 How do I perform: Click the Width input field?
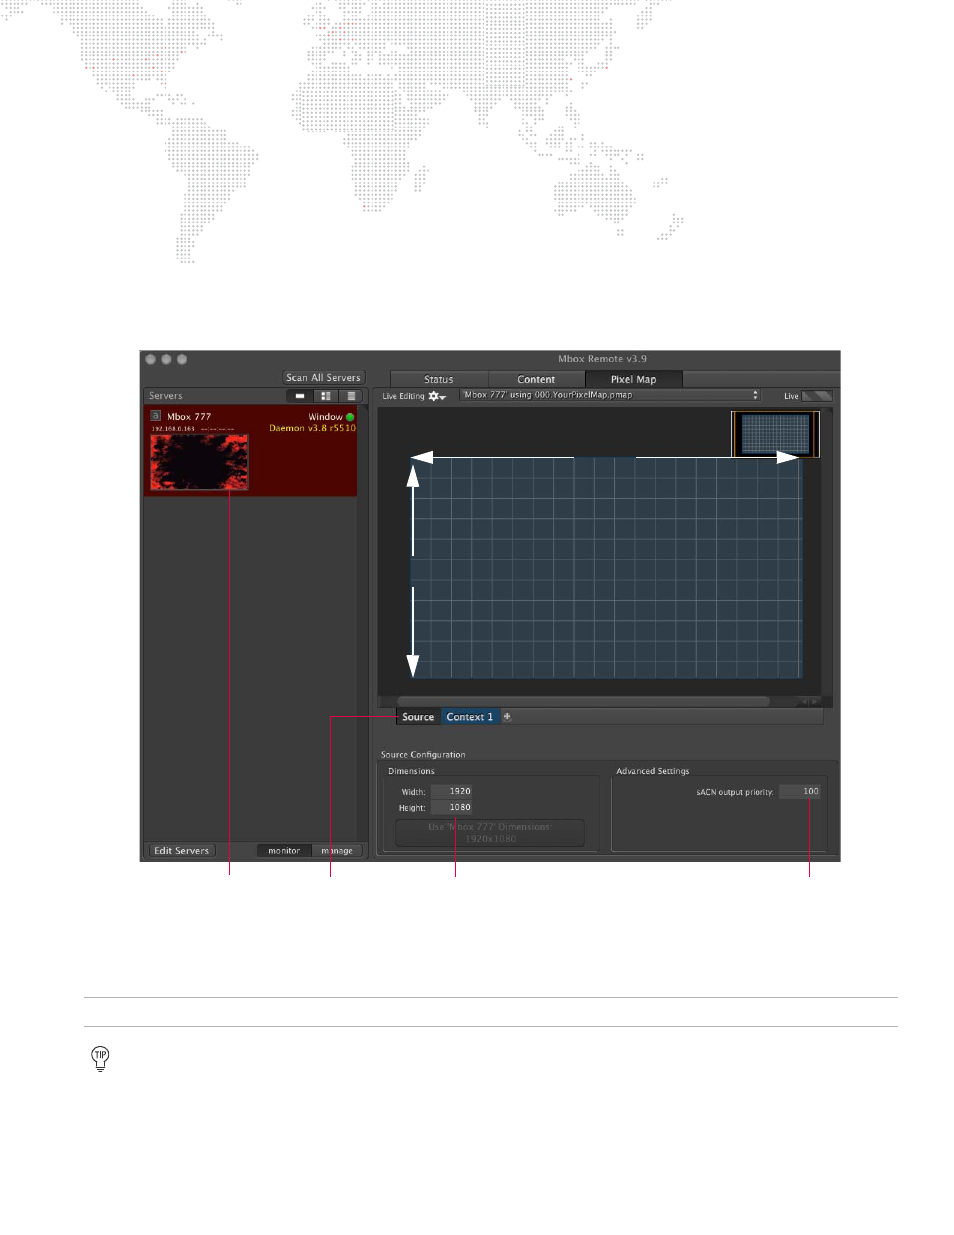[452, 791]
